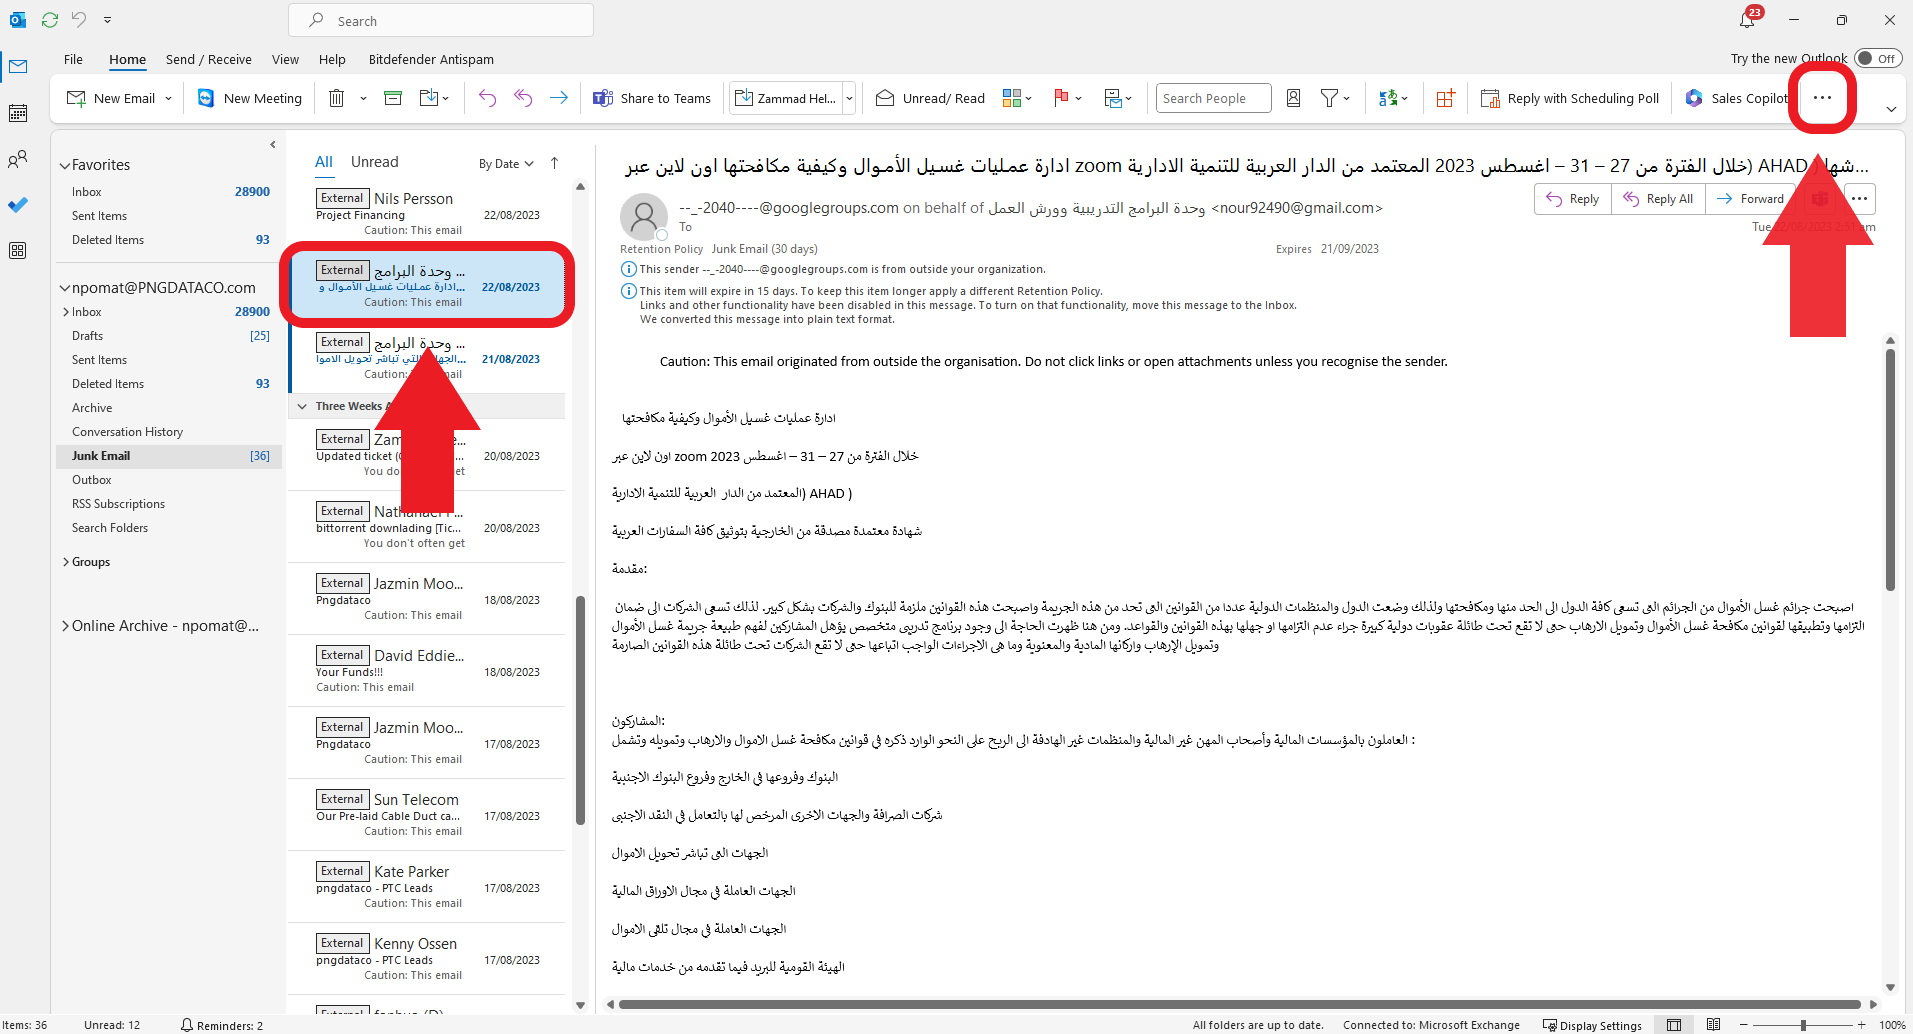Click the Reply arrow icon in ribbon
The height and width of the screenshot is (1034, 1913).
point(487,98)
